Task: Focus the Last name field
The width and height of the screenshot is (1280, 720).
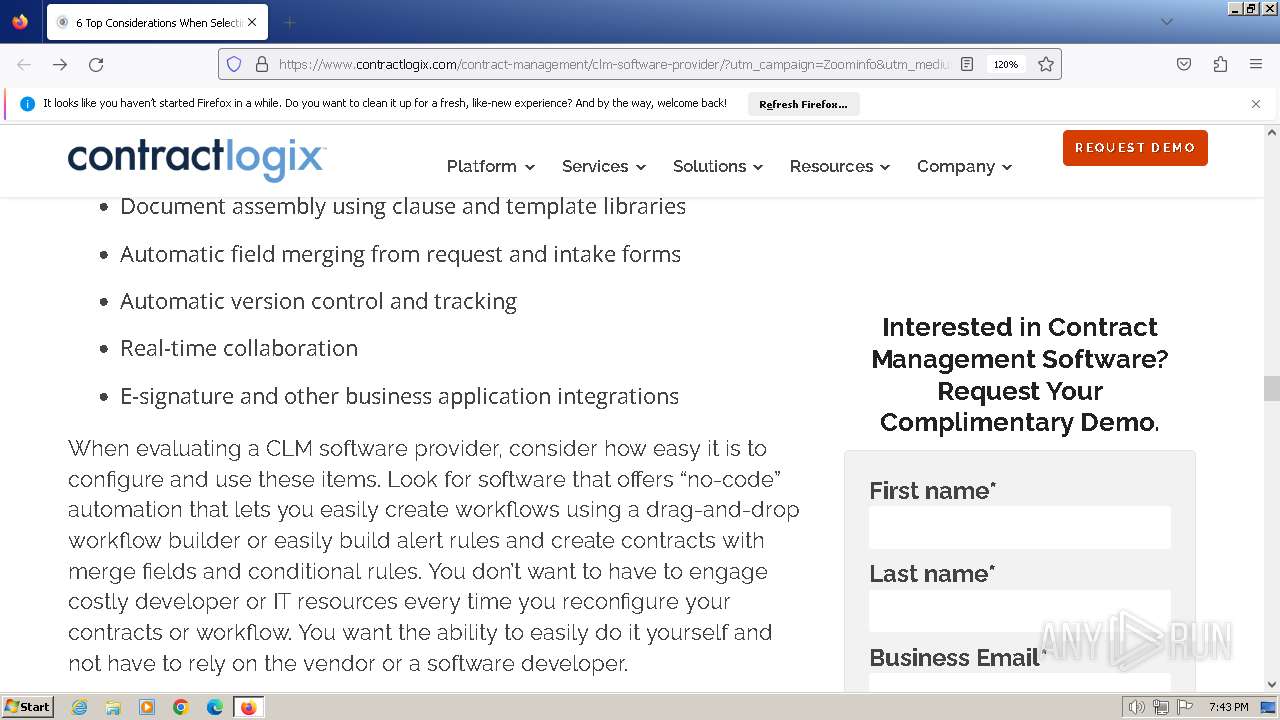Action: (x=1020, y=610)
